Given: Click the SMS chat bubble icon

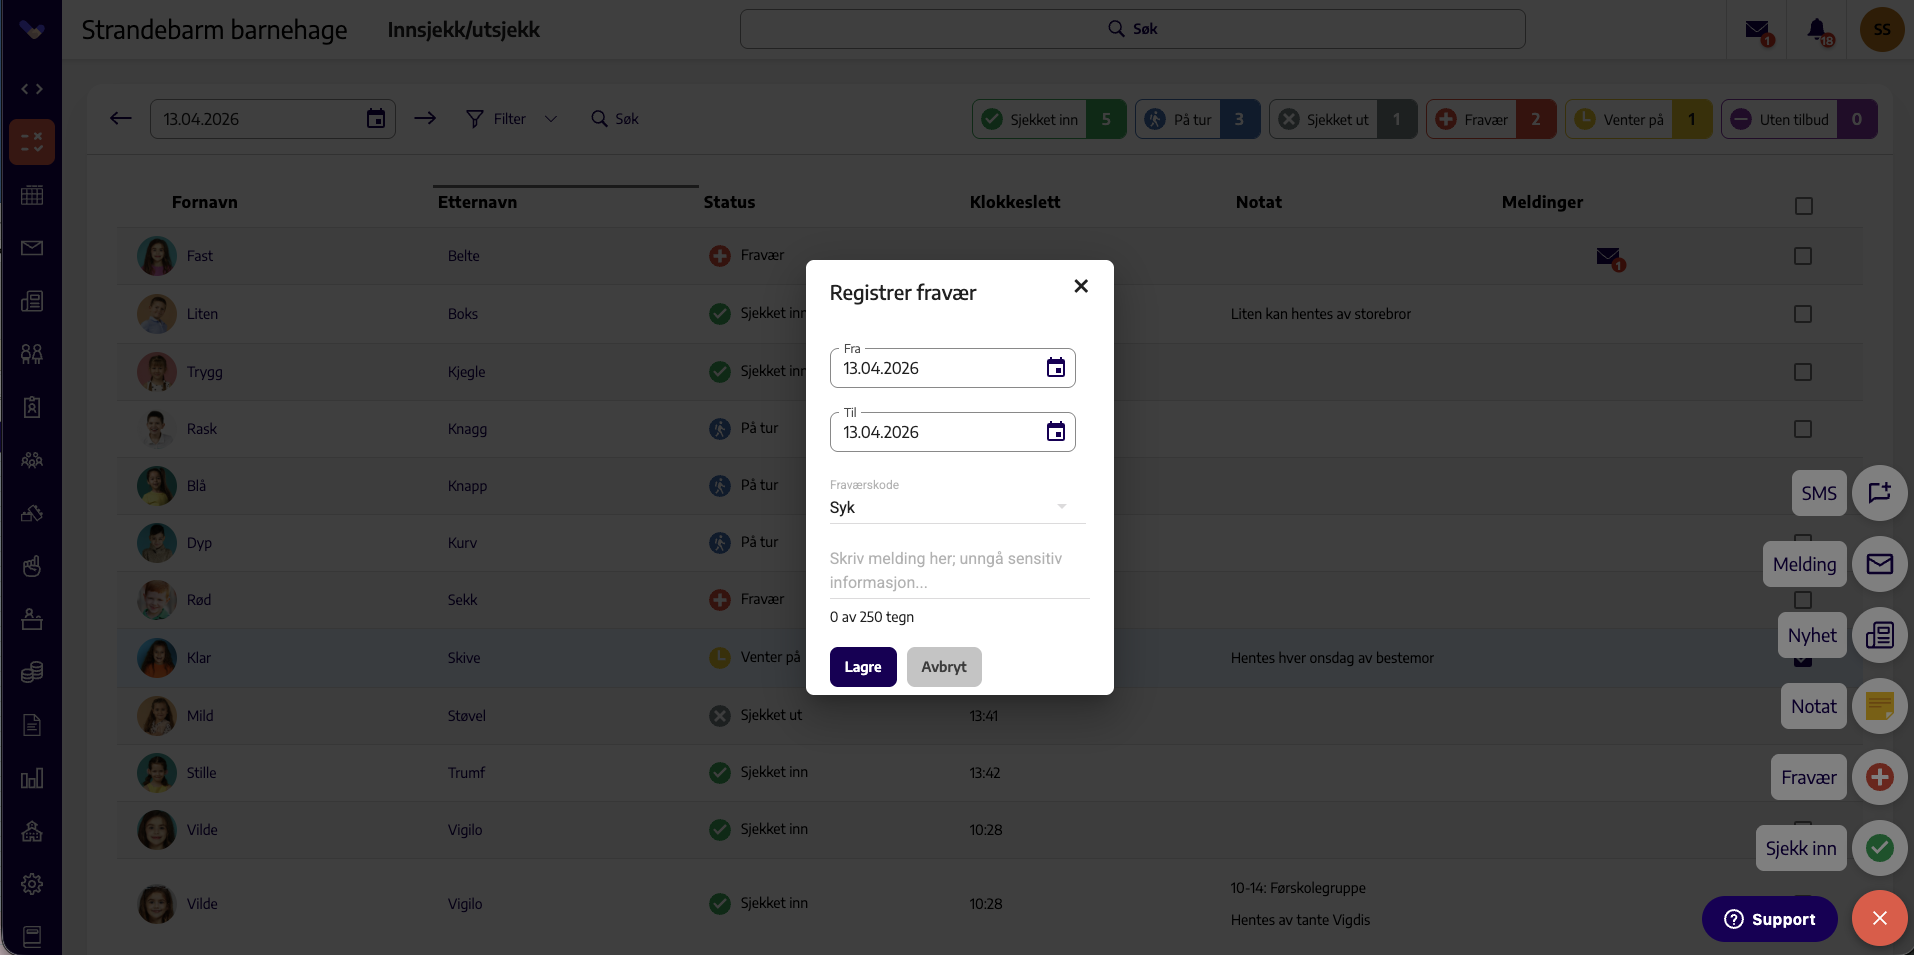Looking at the screenshot, I should 1880,493.
